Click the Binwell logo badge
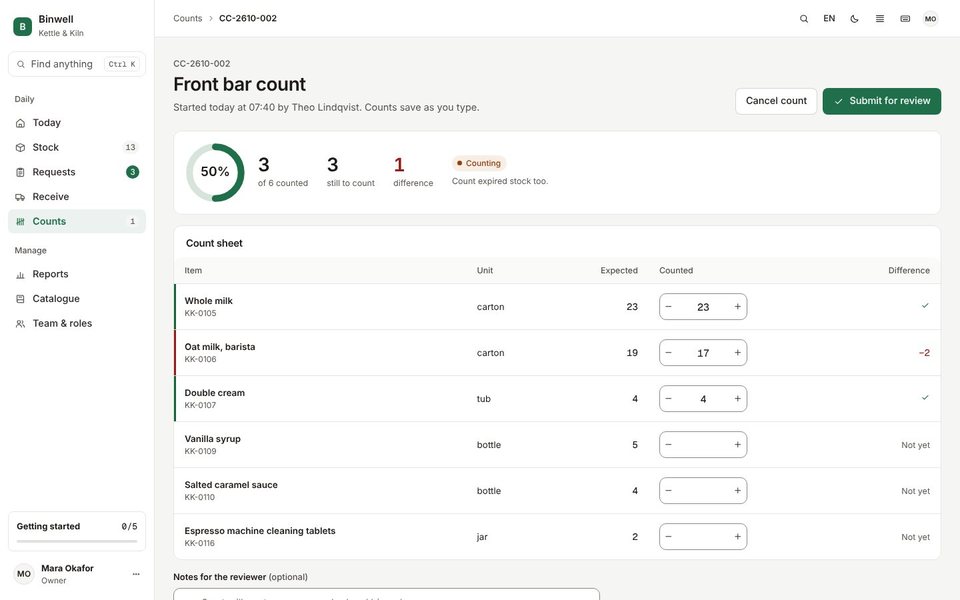This screenshot has width=960, height=600. point(23,26)
